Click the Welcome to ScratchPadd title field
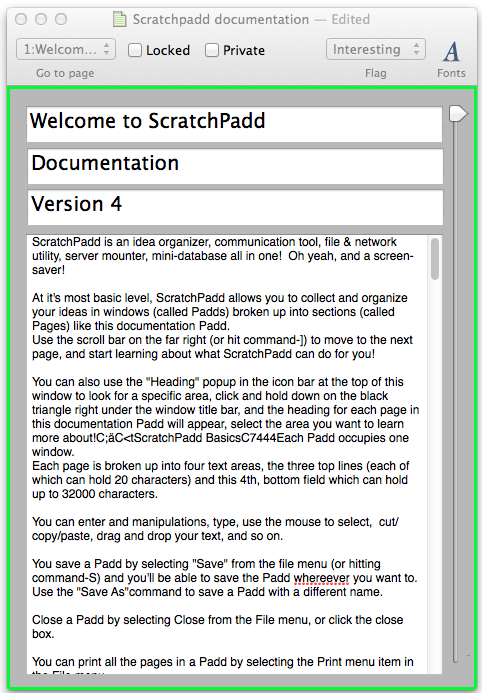Image resolution: width=482 pixels, height=693 pixels. [x=235, y=124]
